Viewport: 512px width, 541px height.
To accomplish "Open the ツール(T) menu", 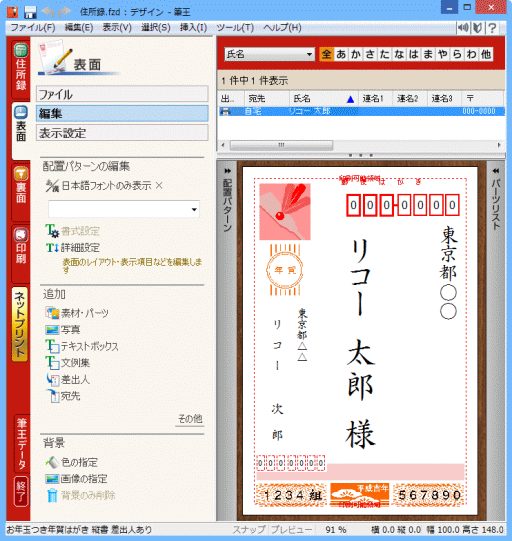I will [235, 28].
